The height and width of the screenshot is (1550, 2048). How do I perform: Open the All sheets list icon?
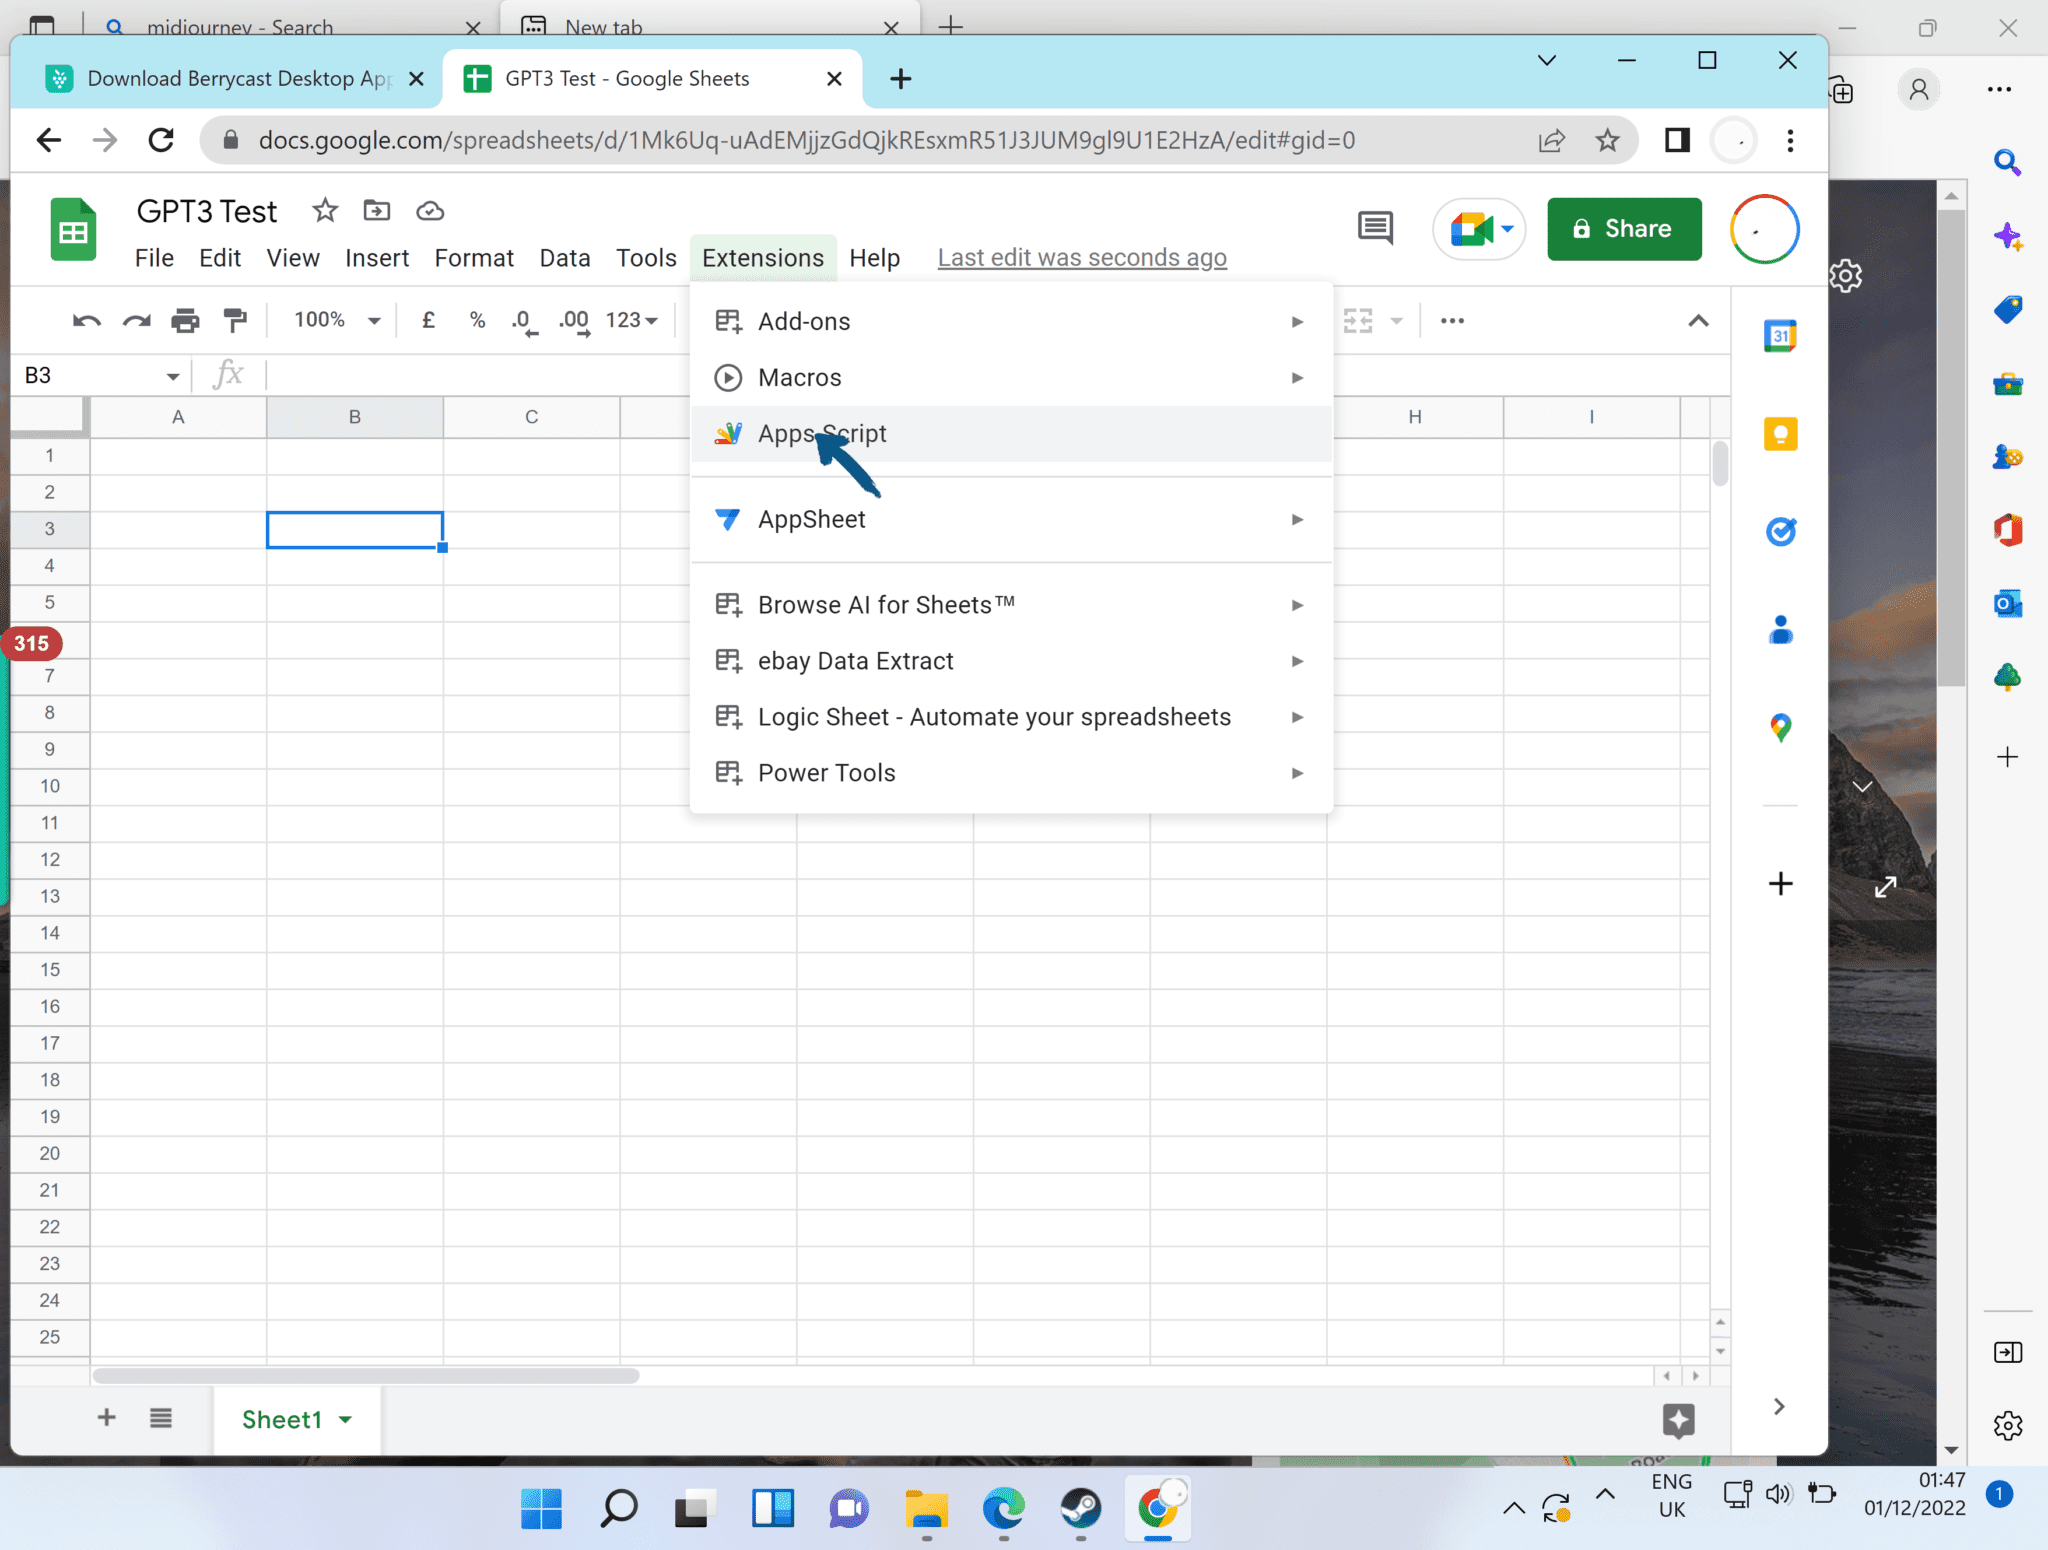161,1417
